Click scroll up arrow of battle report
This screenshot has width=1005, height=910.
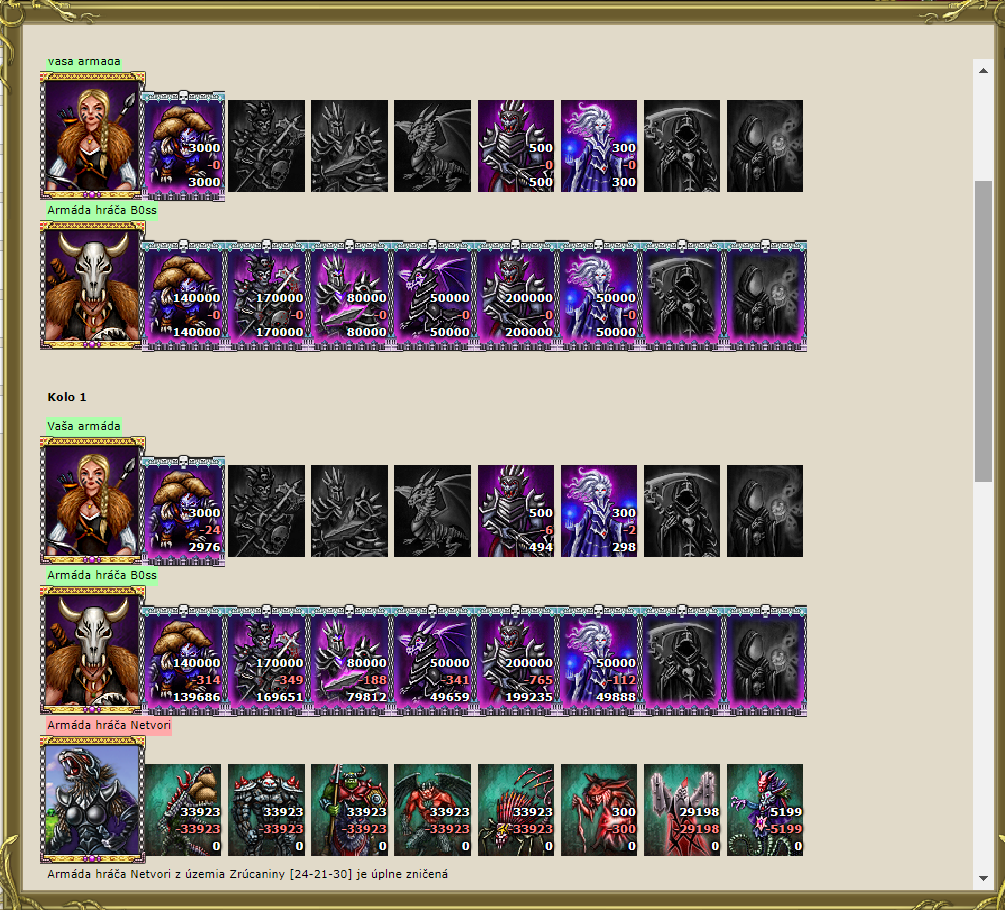coord(983,70)
